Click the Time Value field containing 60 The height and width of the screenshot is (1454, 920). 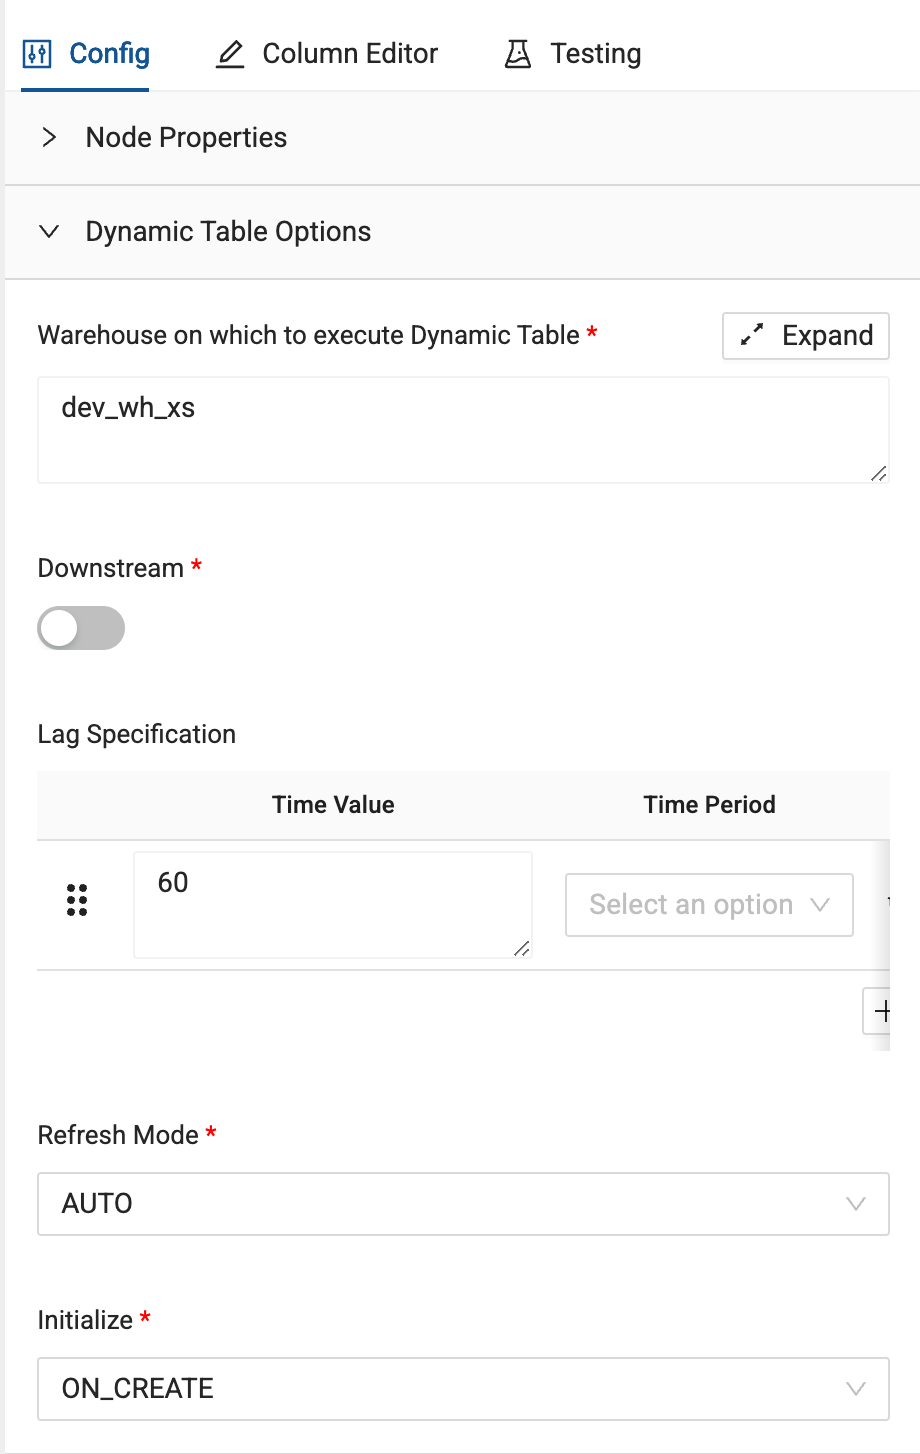click(332, 904)
